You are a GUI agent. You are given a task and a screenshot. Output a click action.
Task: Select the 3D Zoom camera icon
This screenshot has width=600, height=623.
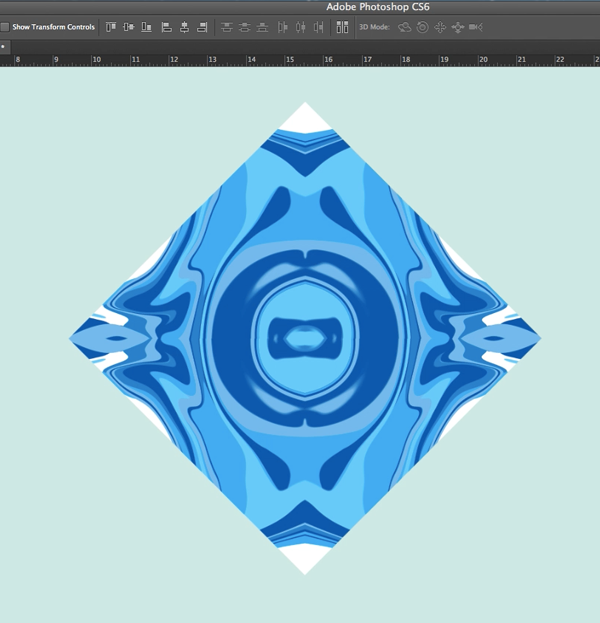(475, 27)
